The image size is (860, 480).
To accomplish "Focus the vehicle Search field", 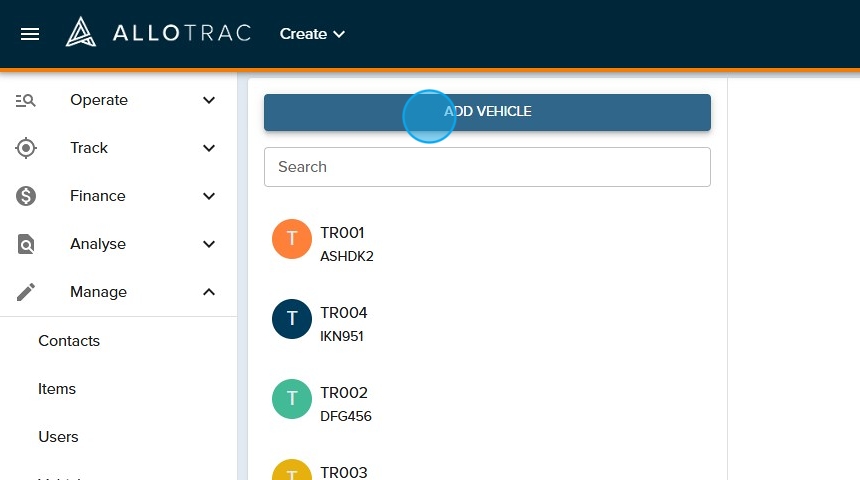I will click(487, 167).
